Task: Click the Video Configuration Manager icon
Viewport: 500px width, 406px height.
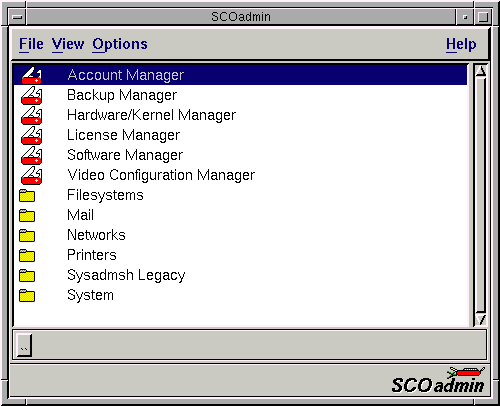Action: pyautogui.click(x=31, y=175)
